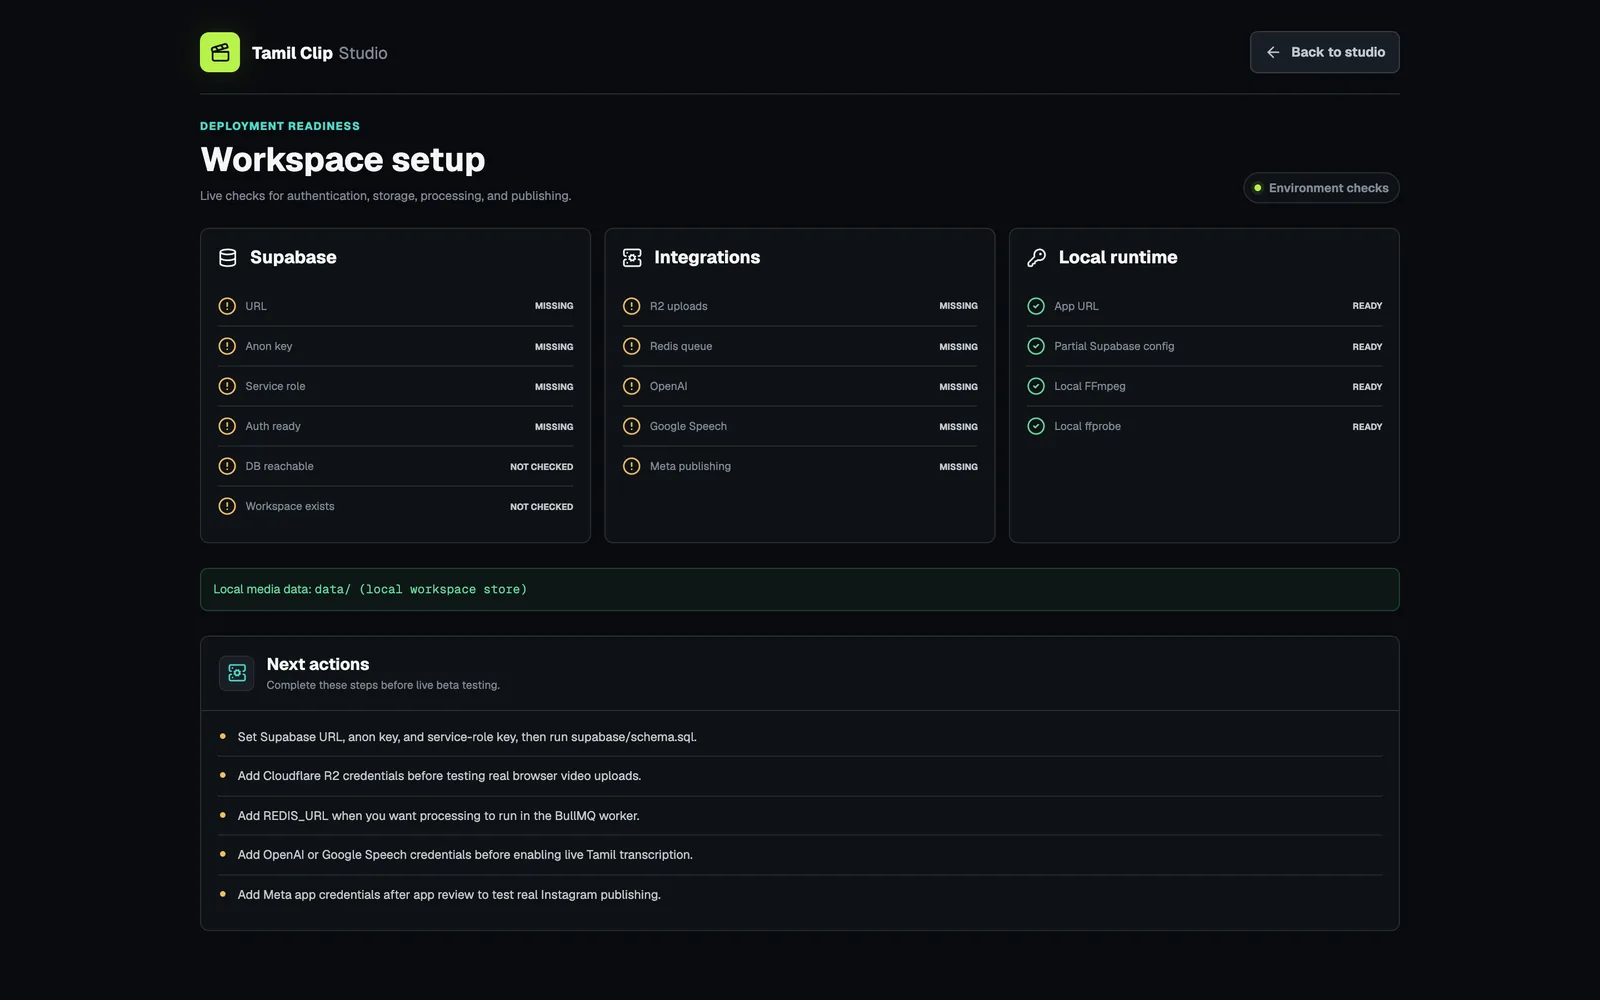Click the NOT CHECKED status for DB reachable
The height and width of the screenshot is (1000, 1600).
pyautogui.click(x=542, y=467)
